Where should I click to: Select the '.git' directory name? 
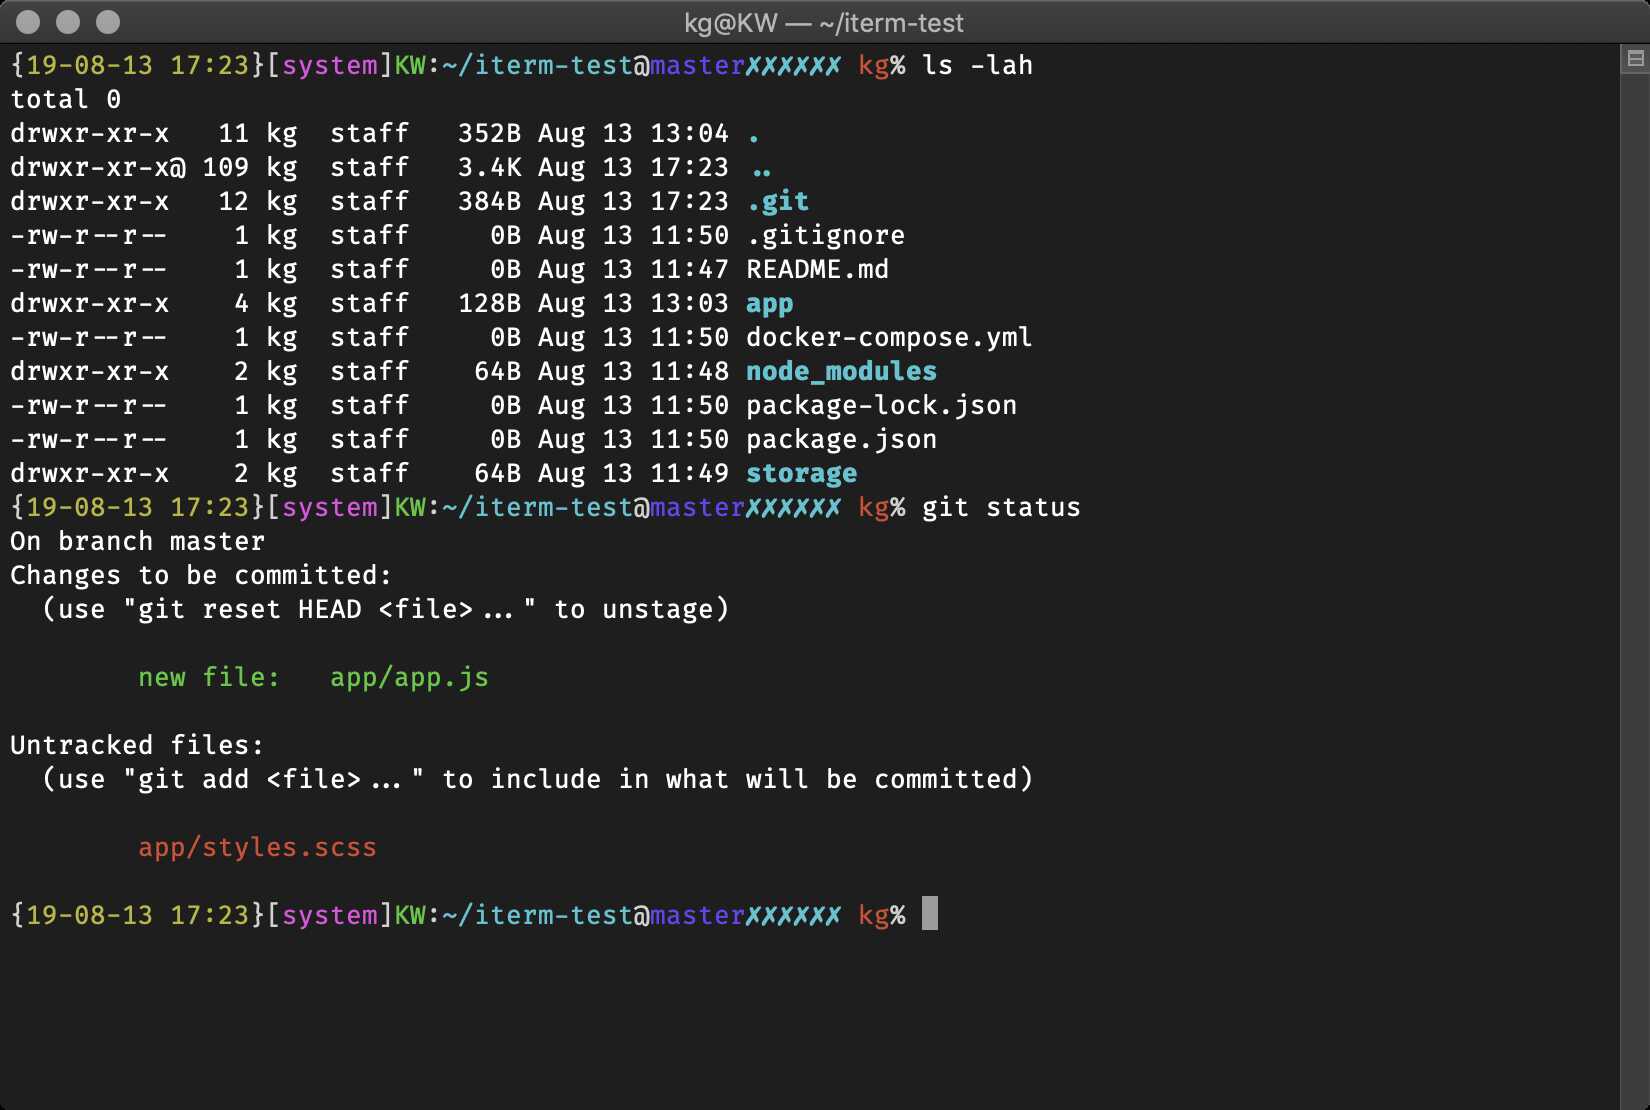click(778, 202)
